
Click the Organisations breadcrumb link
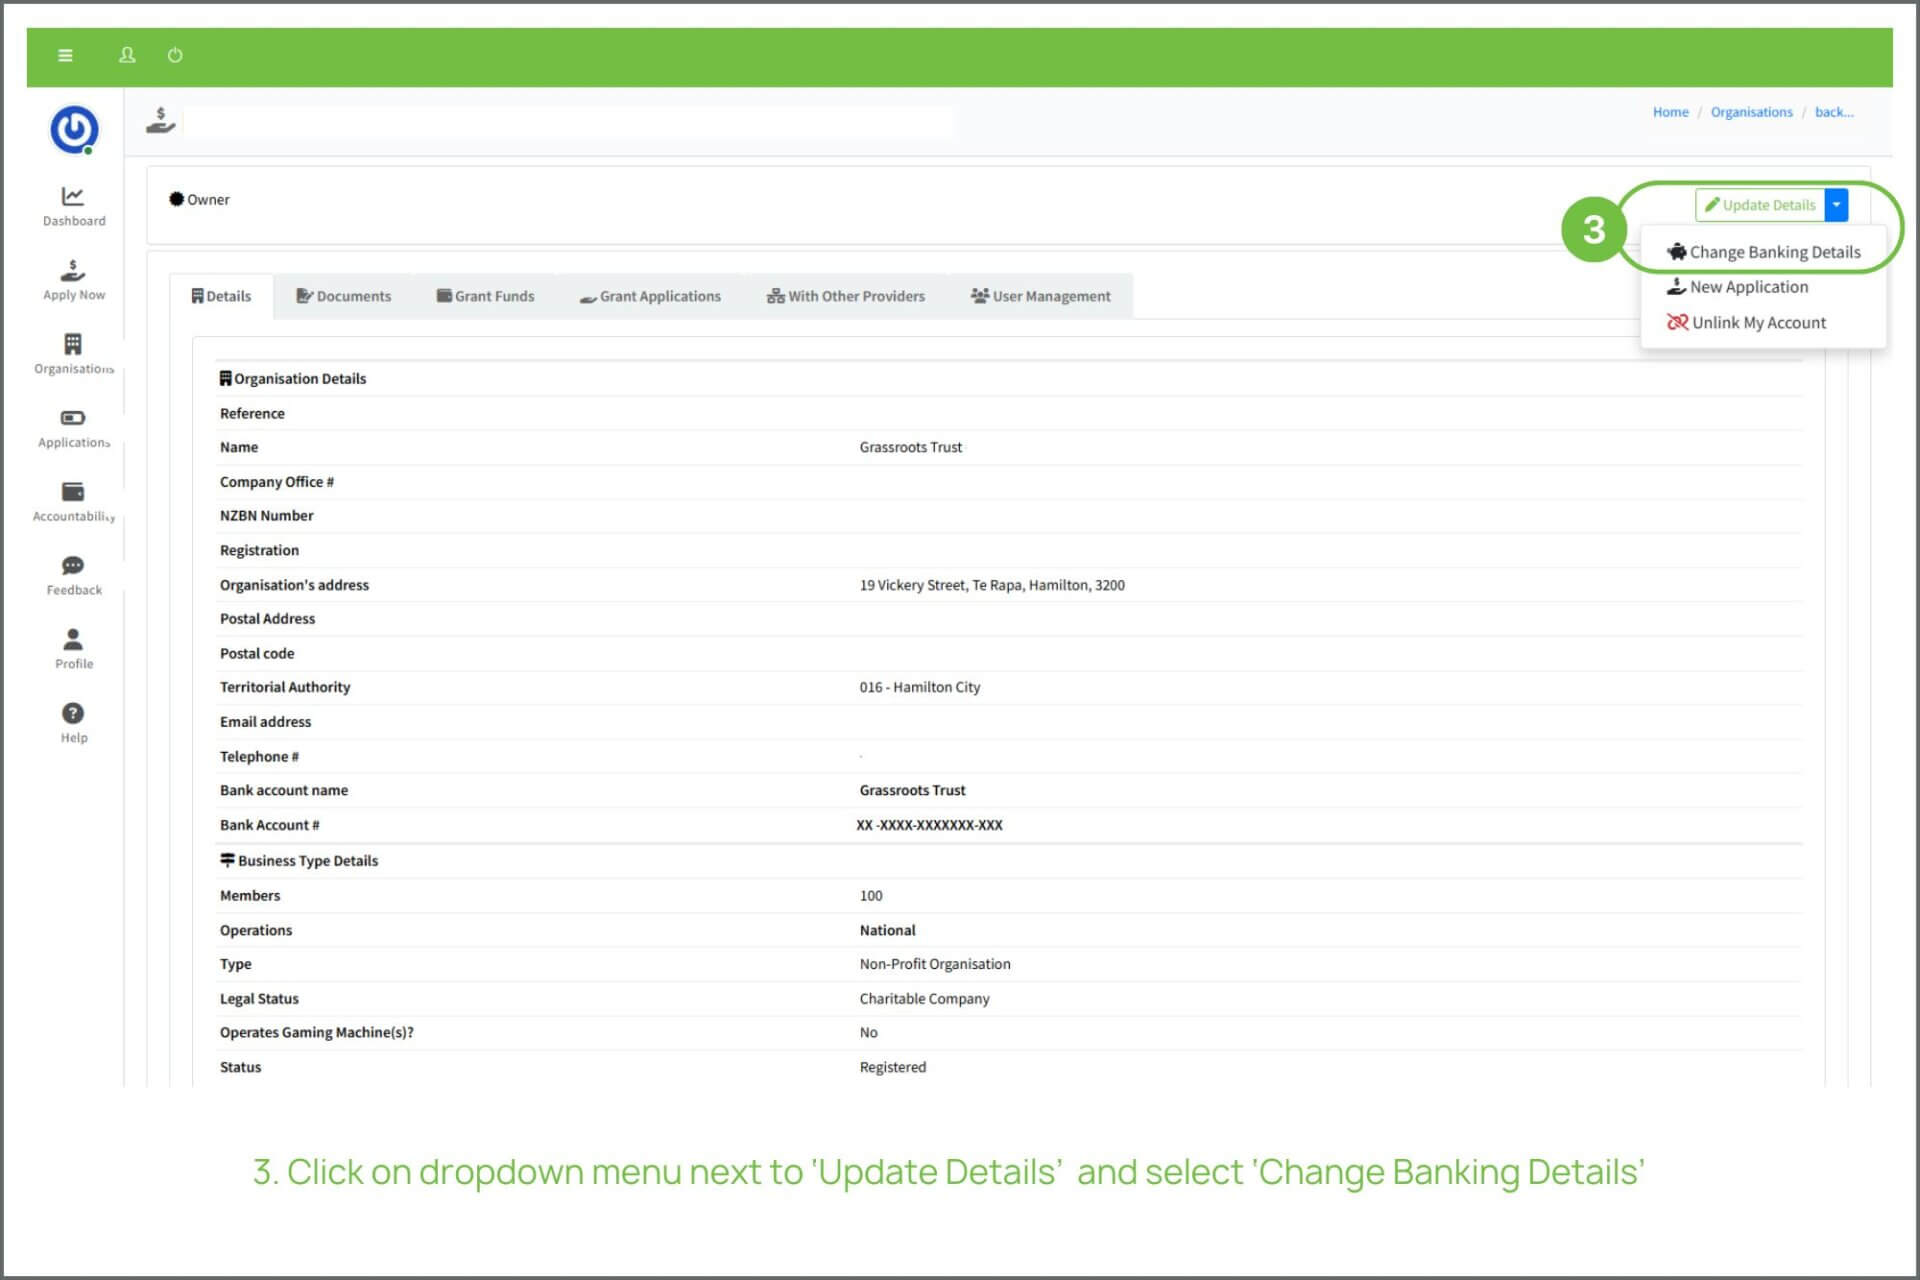tap(1751, 112)
